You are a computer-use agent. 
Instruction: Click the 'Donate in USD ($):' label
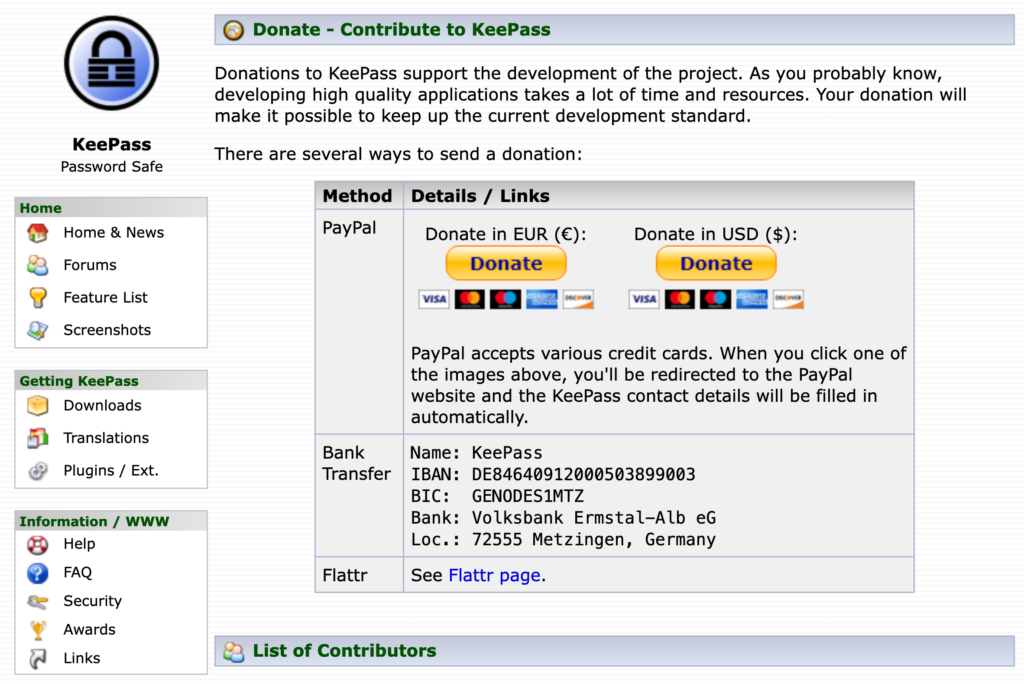[716, 235]
